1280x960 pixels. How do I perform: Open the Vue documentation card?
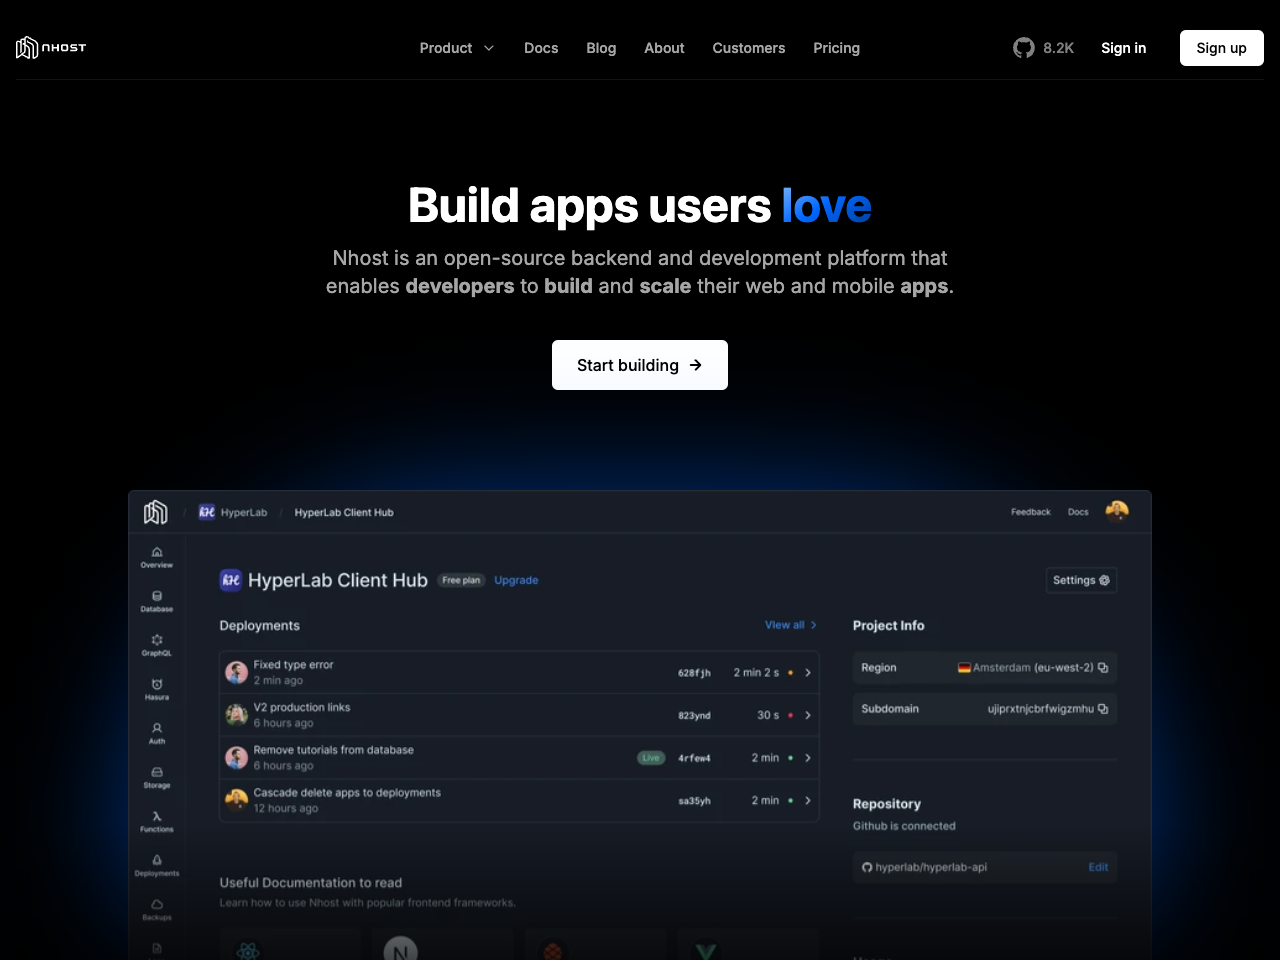748,945
